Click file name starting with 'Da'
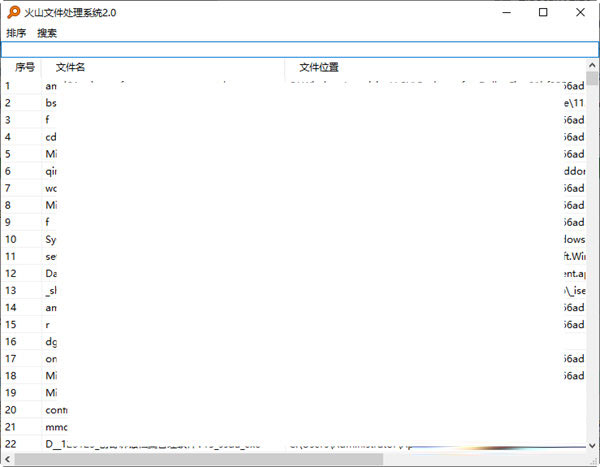This screenshot has width=600, height=467. 51,274
